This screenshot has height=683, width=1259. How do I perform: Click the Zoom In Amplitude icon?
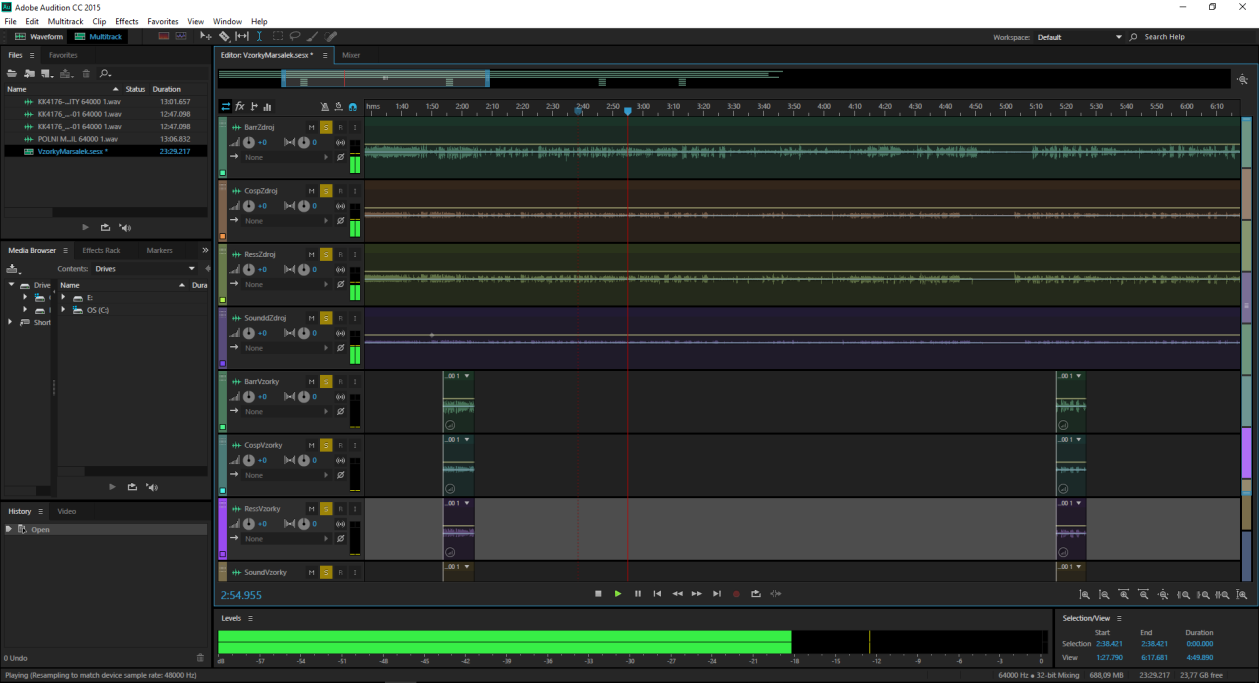point(1084,595)
